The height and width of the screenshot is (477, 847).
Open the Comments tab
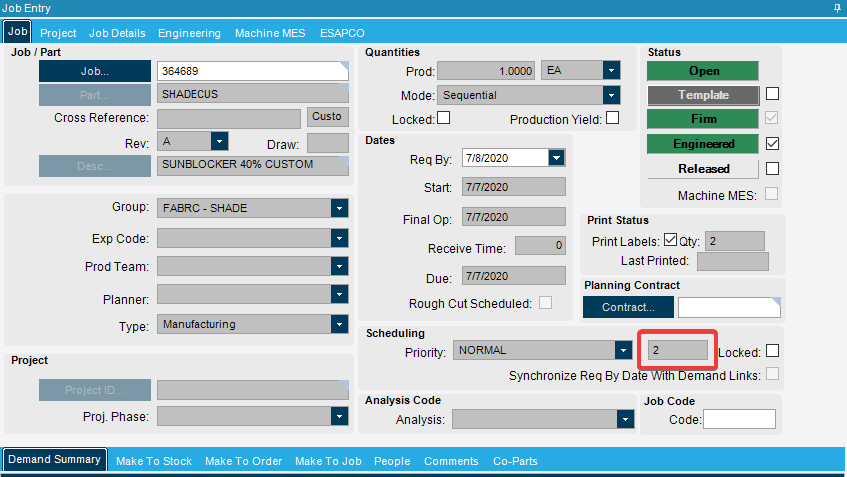click(451, 461)
